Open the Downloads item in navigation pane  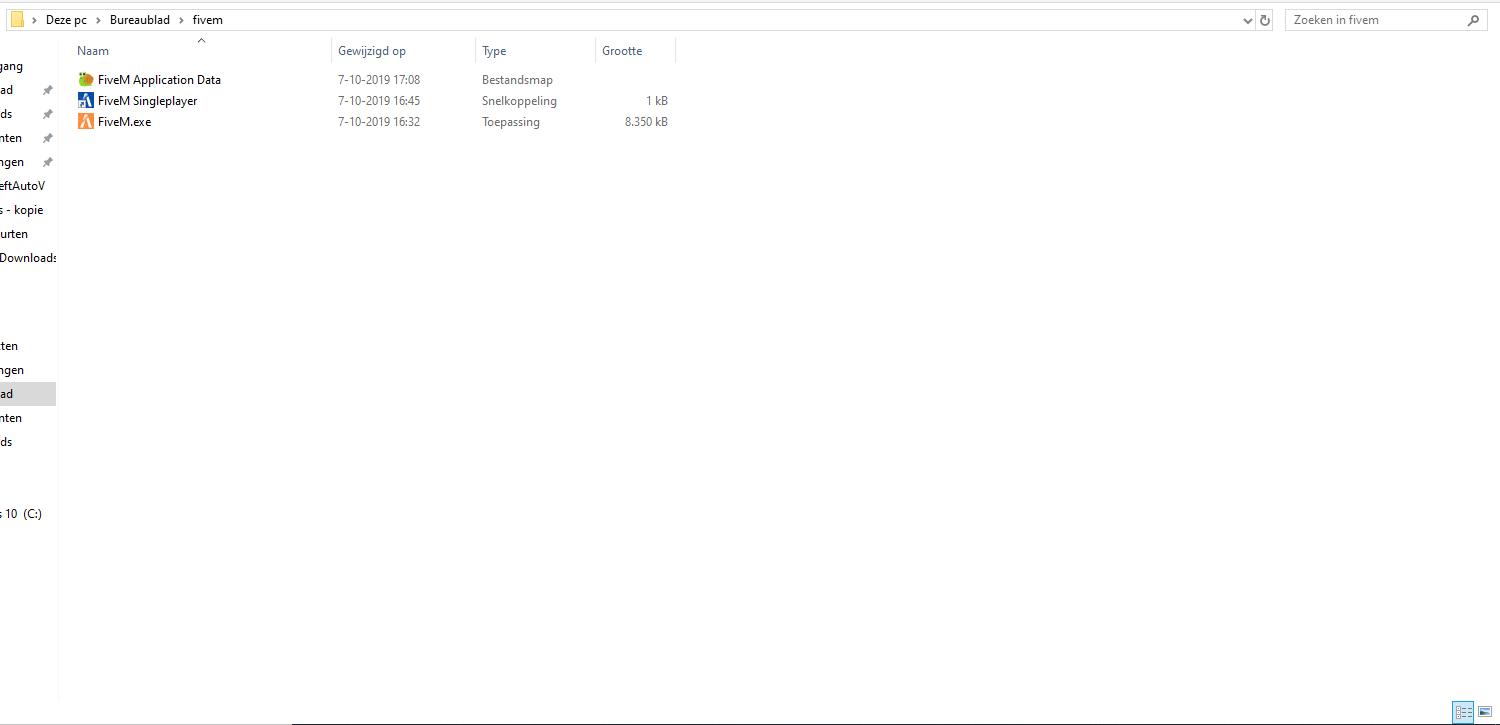pyautogui.click(x=28, y=258)
